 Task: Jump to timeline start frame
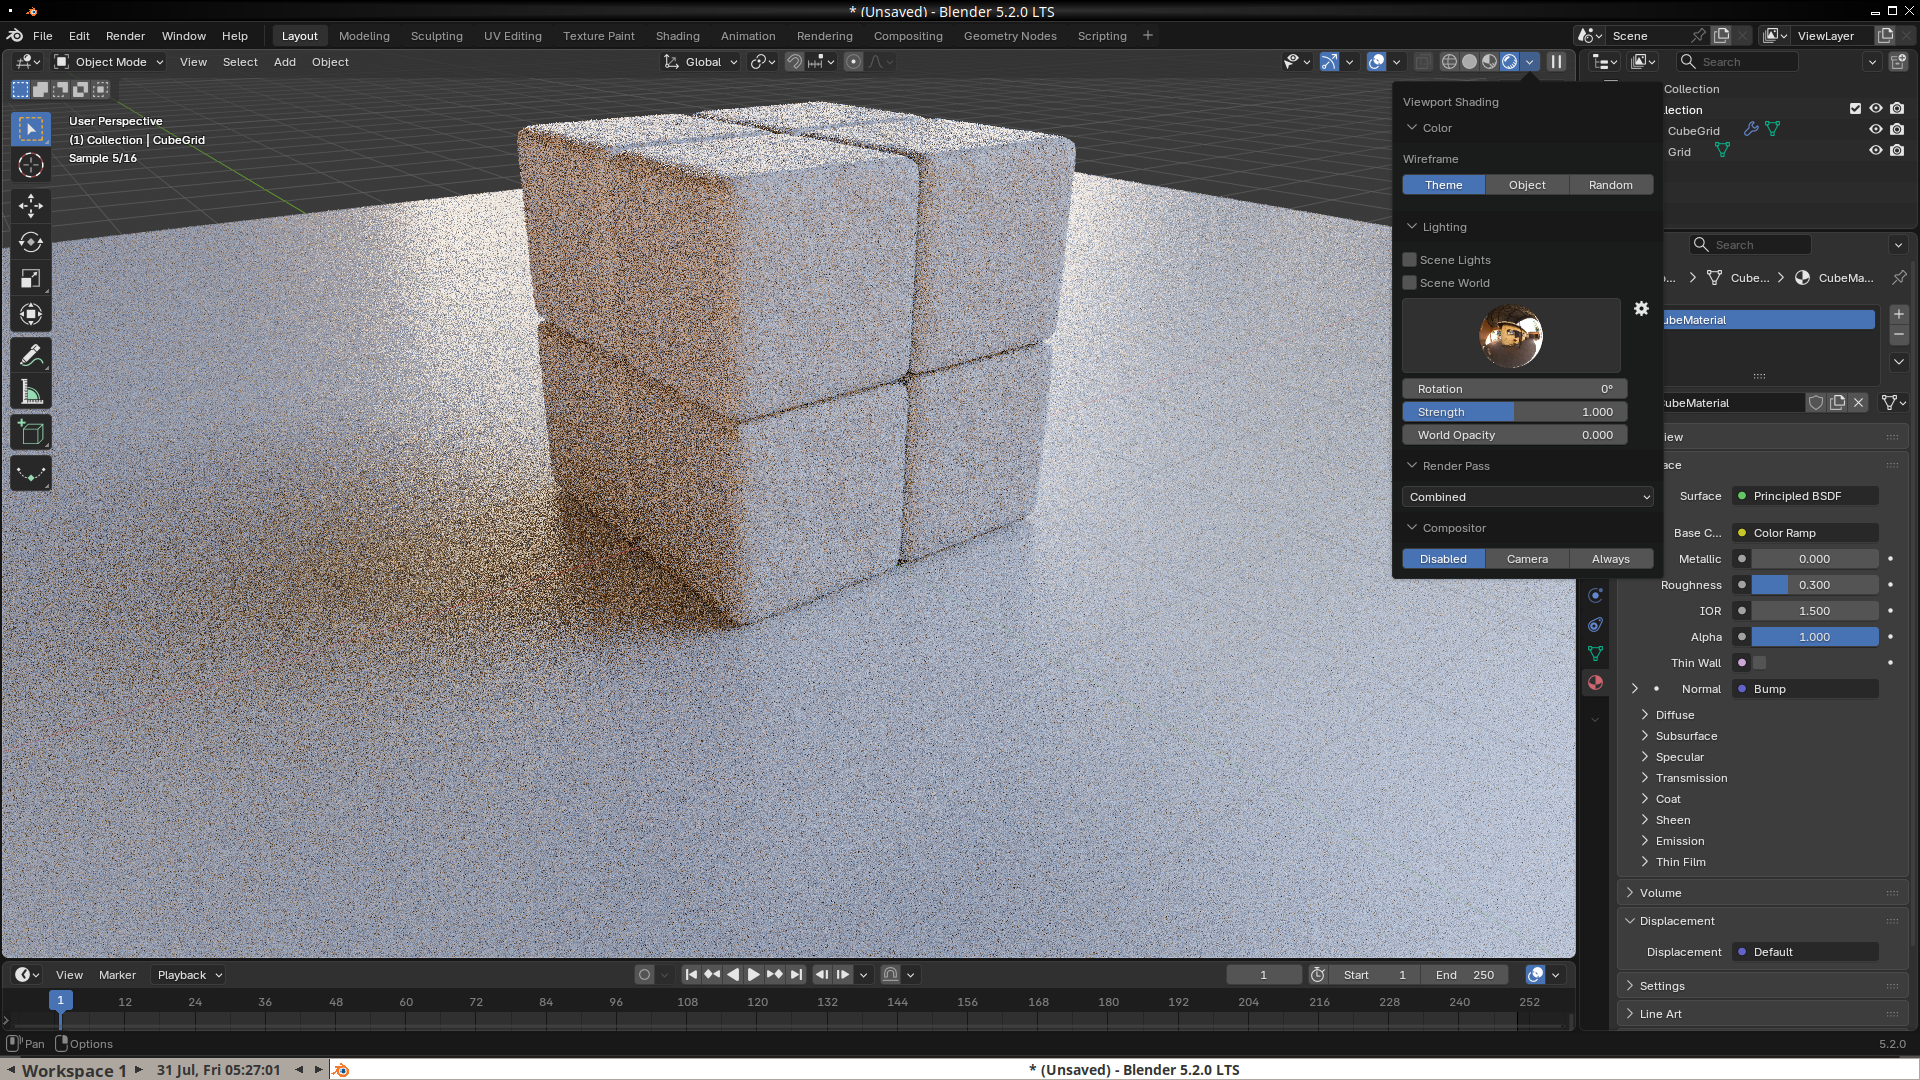[x=691, y=975]
